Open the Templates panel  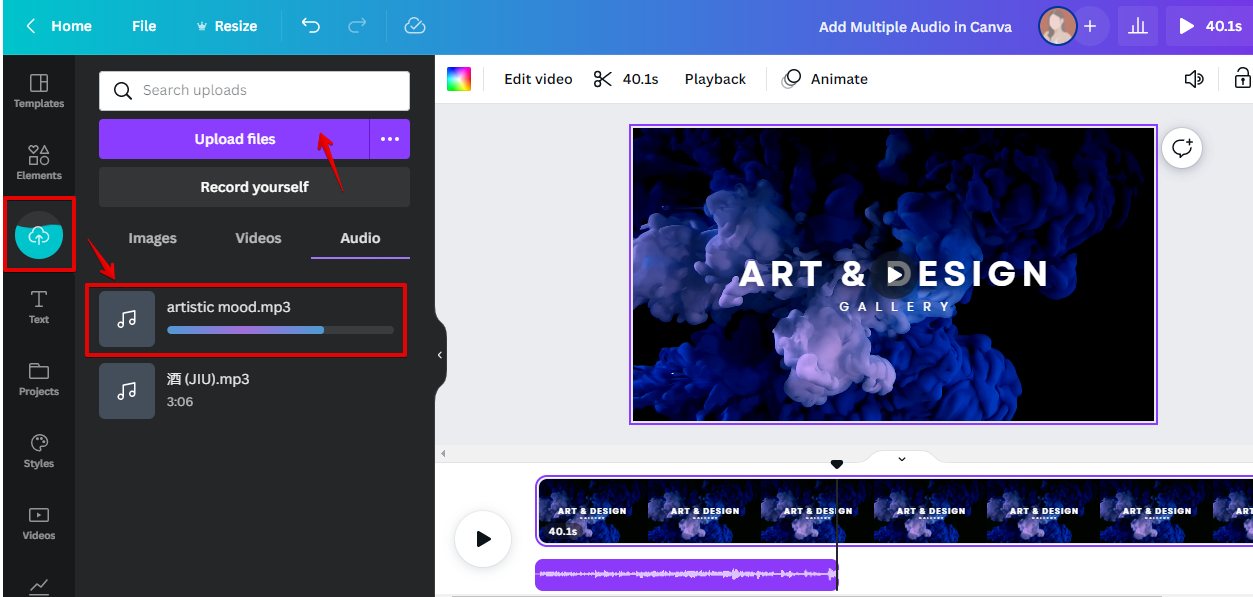(38, 90)
